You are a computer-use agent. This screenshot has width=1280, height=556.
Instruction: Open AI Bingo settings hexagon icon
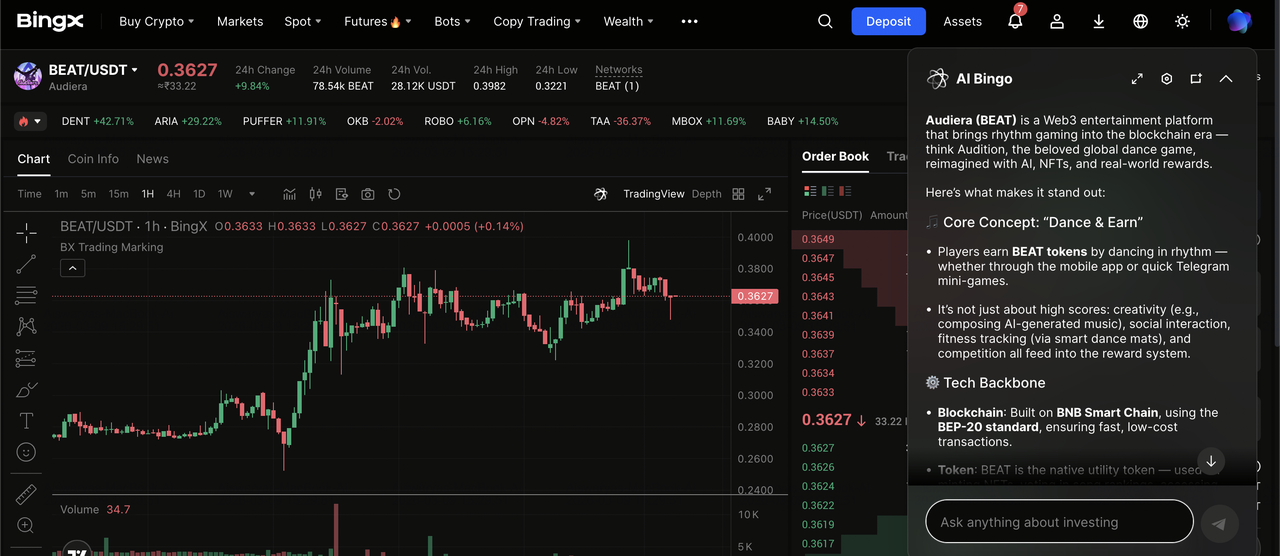coord(1166,79)
